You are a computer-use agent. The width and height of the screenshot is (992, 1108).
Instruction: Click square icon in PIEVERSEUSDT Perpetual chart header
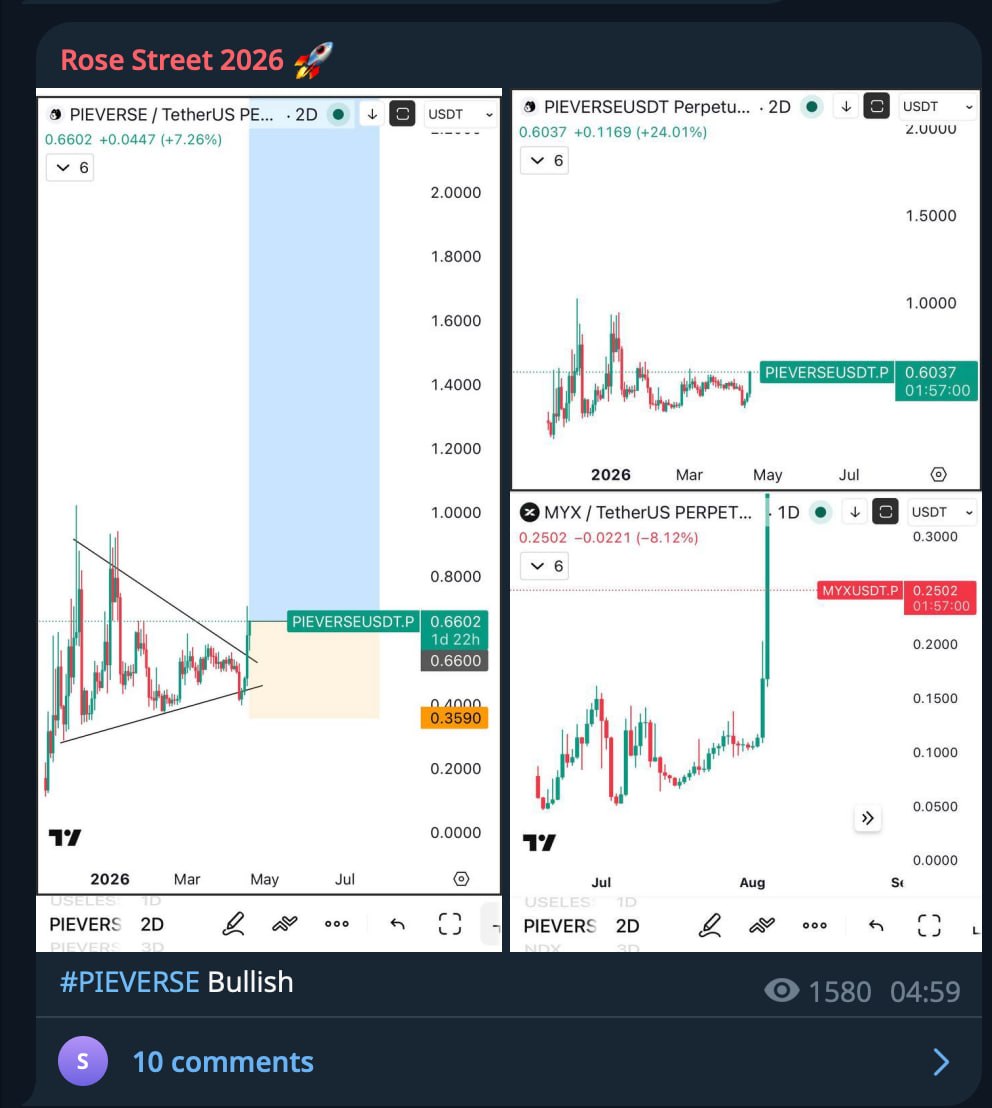[x=877, y=106]
